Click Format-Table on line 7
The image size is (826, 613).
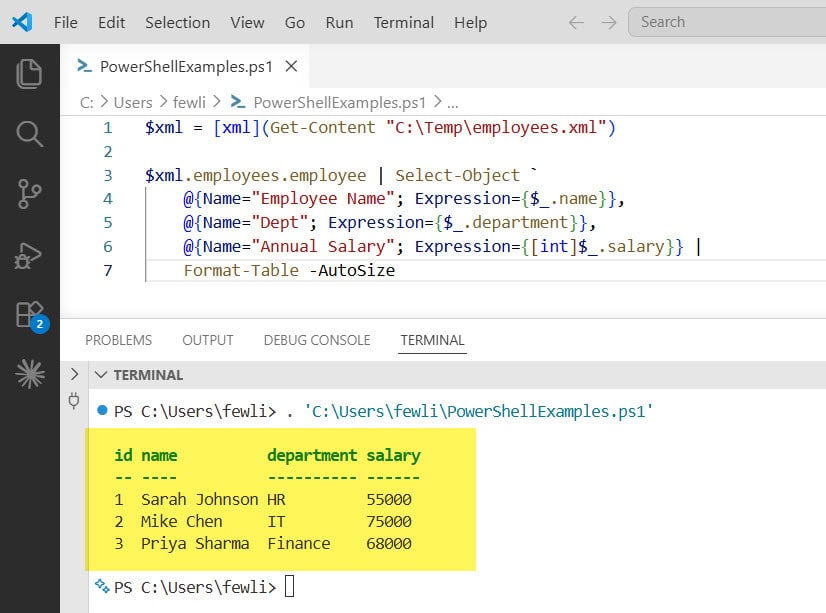tap(241, 271)
